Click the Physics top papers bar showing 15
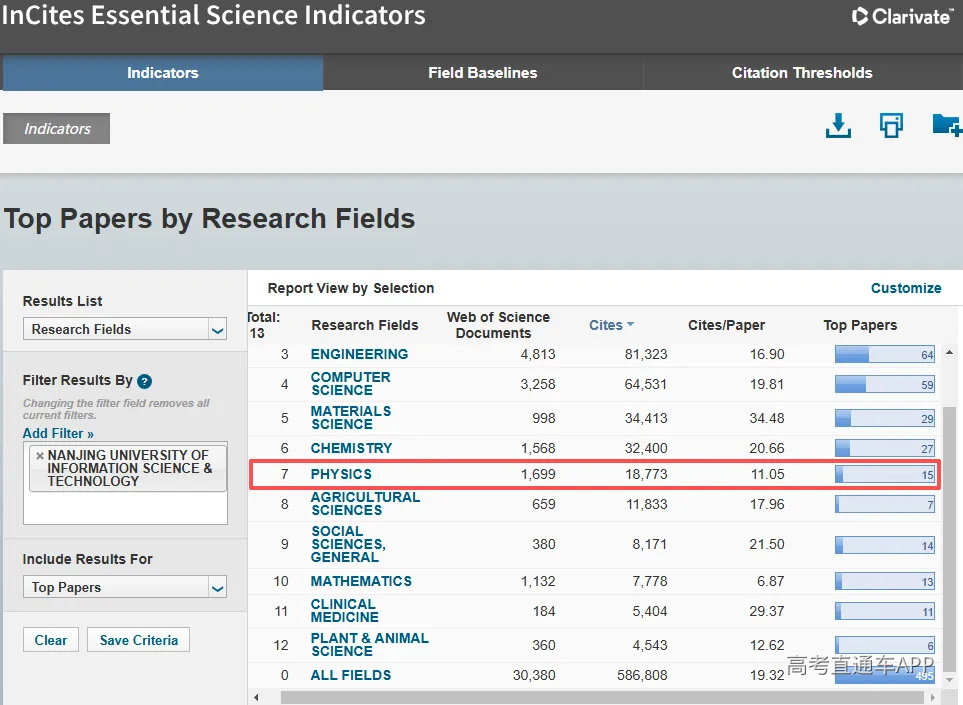This screenshot has width=963, height=705. [x=885, y=474]
